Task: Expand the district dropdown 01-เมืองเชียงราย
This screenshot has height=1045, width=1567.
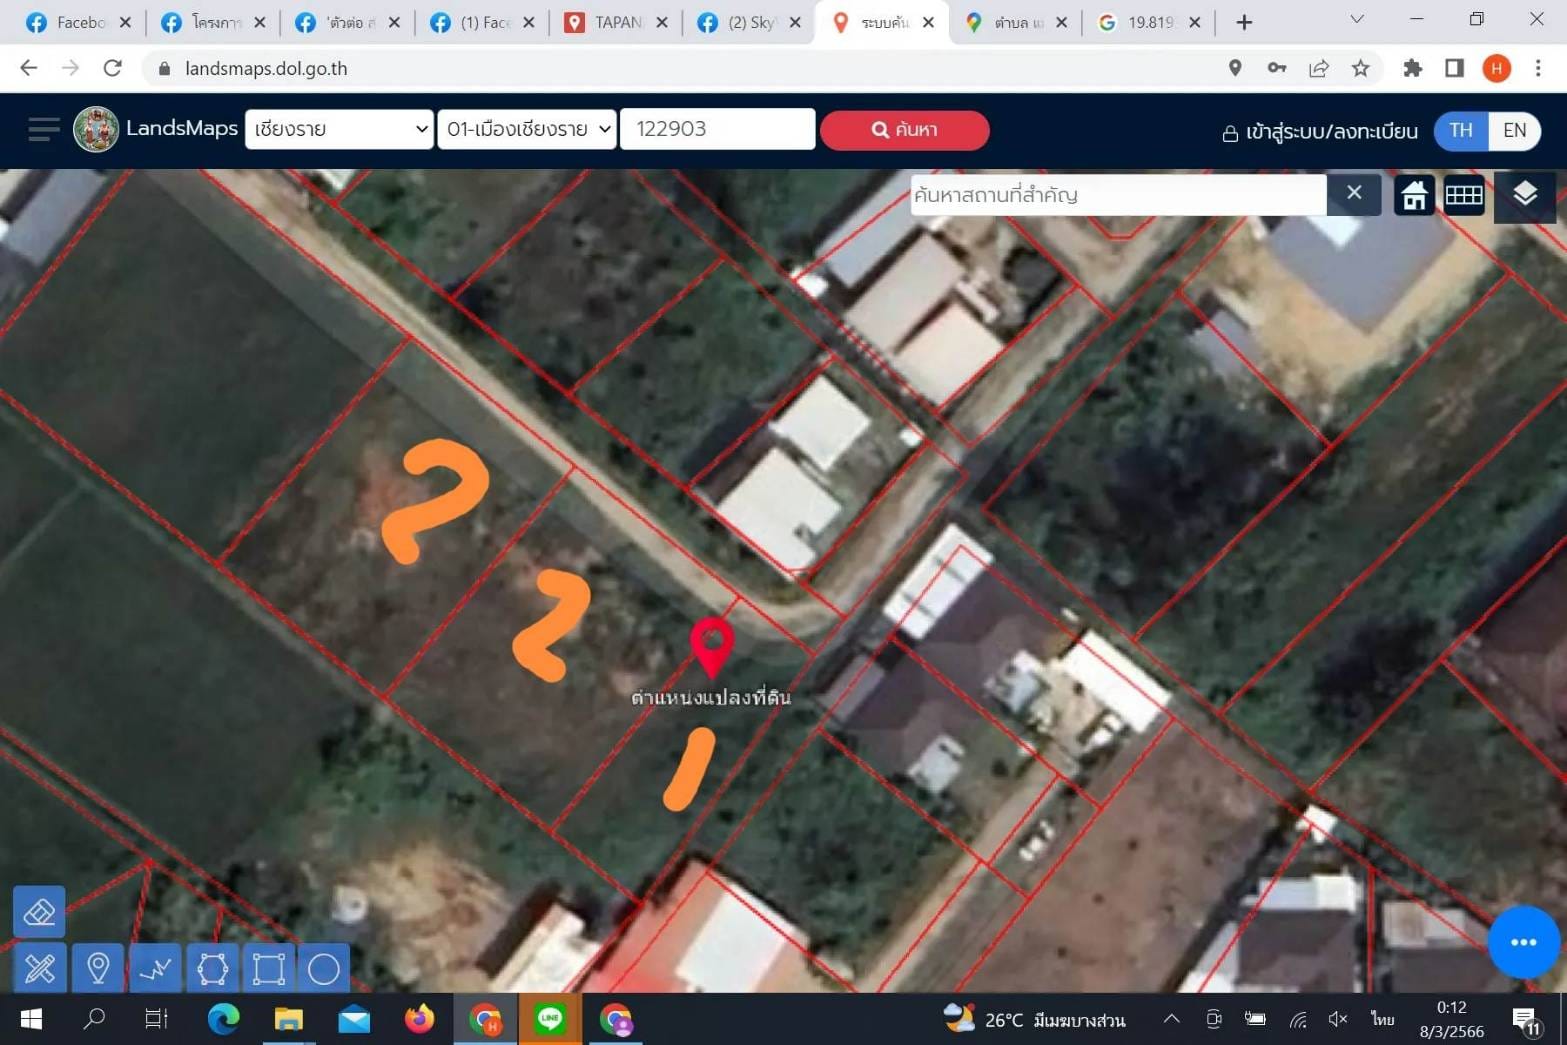Action: tap(526, 129)
